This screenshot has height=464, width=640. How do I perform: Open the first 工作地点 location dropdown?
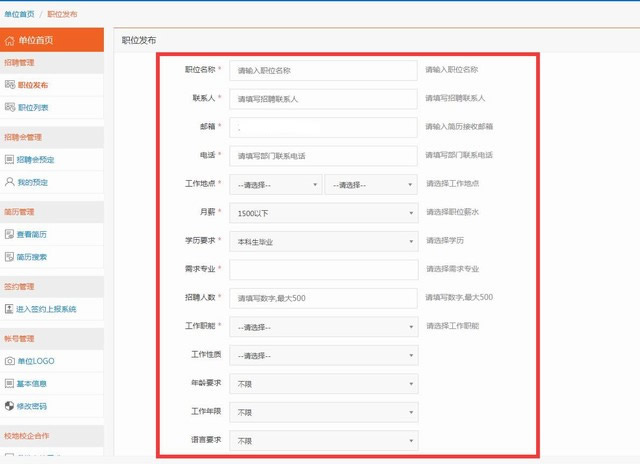(276, 185)
